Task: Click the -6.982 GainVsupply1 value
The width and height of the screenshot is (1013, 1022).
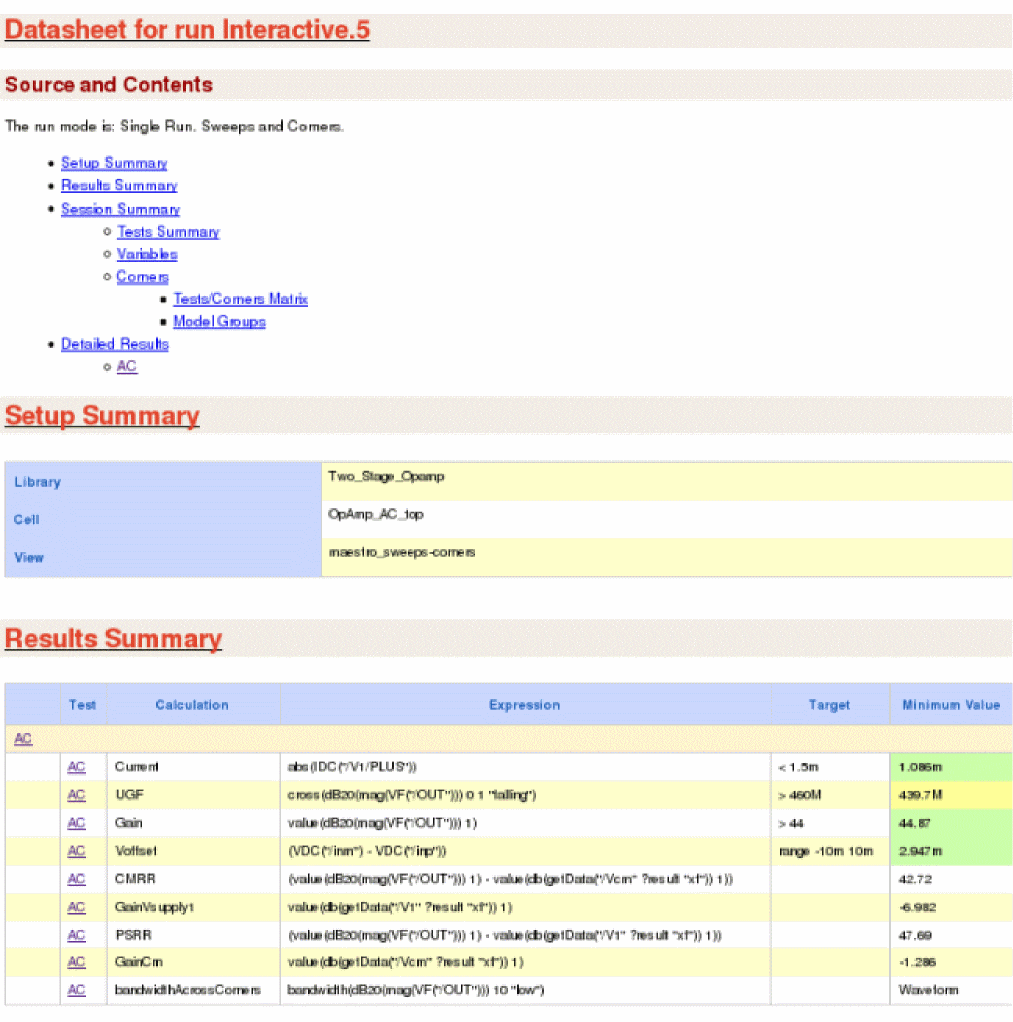Action: [x=918, y=907]
